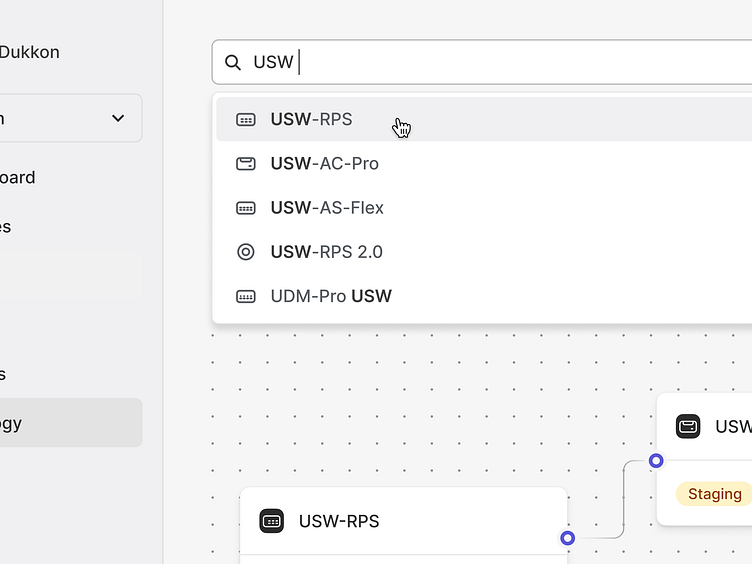The width and height of the screenshot is (752, 564).
Task: Click the circular icon beside USW-RPS 2.0
Action: (x=246, y=252)
